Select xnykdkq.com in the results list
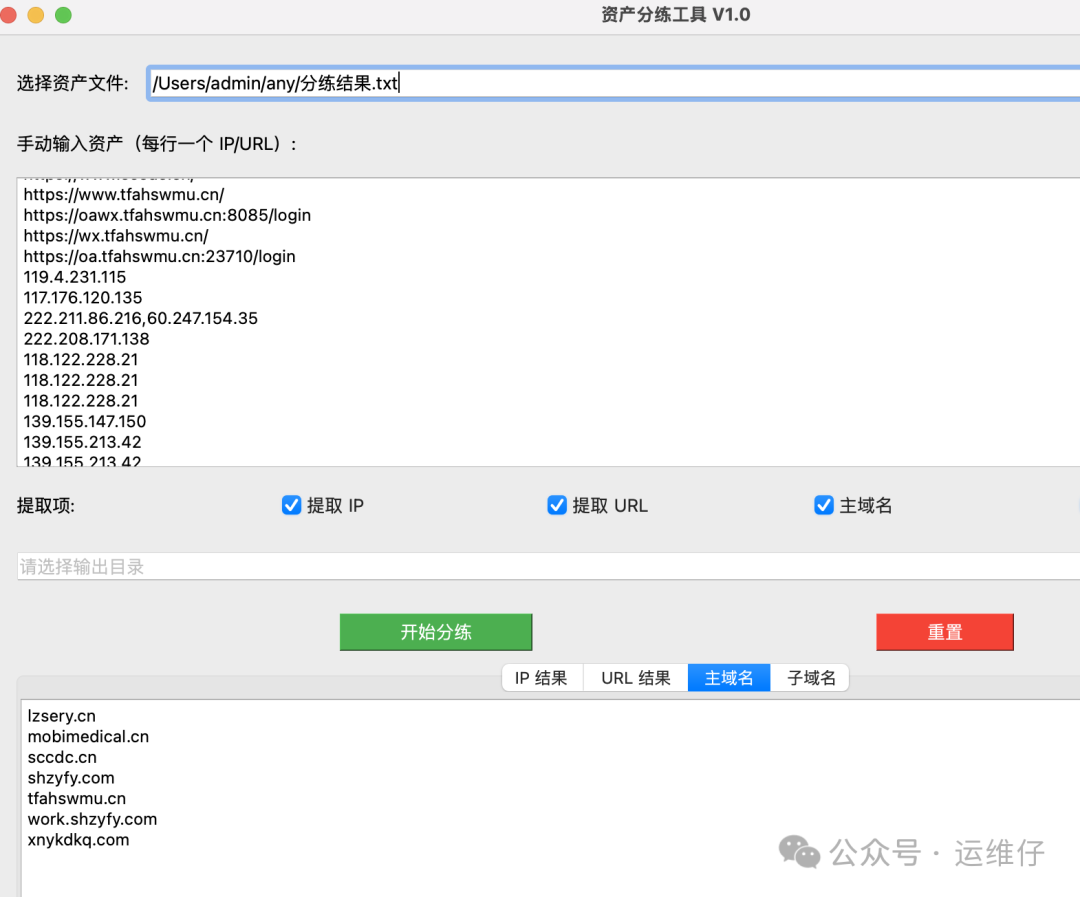Screen dimensions: 1080x897 click(78, 840)
